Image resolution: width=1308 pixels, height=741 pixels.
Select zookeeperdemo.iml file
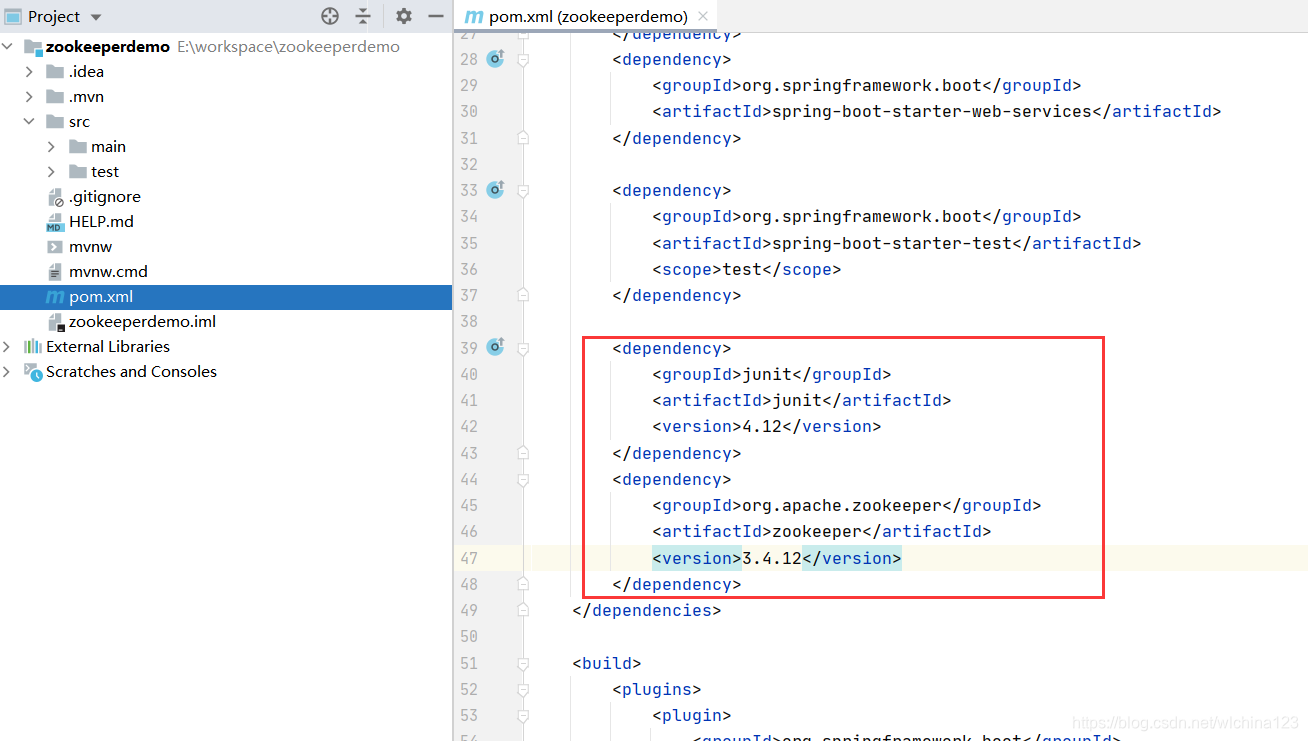pyautogui.click(x=142, y=322)
